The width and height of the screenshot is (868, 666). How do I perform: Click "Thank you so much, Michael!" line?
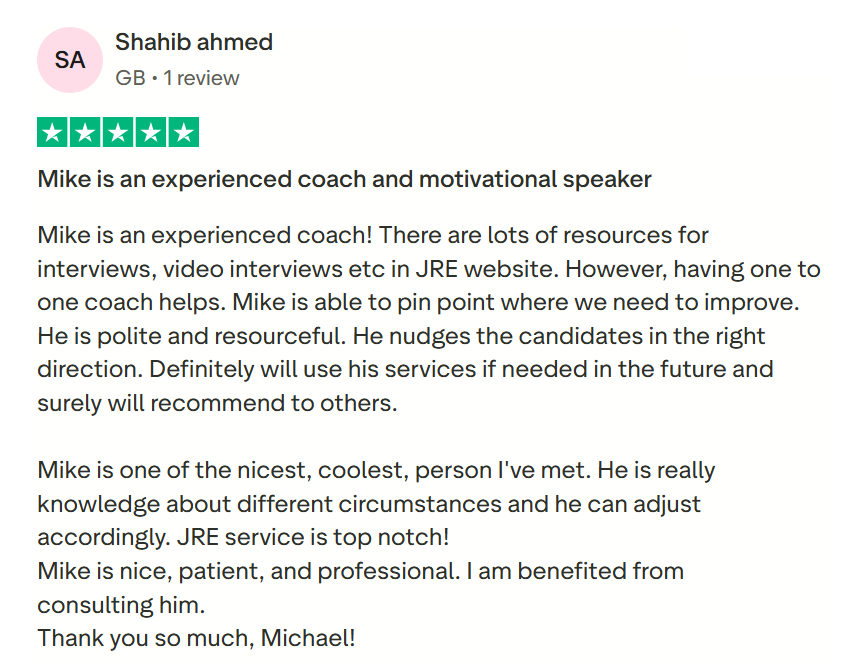[196, 638]
